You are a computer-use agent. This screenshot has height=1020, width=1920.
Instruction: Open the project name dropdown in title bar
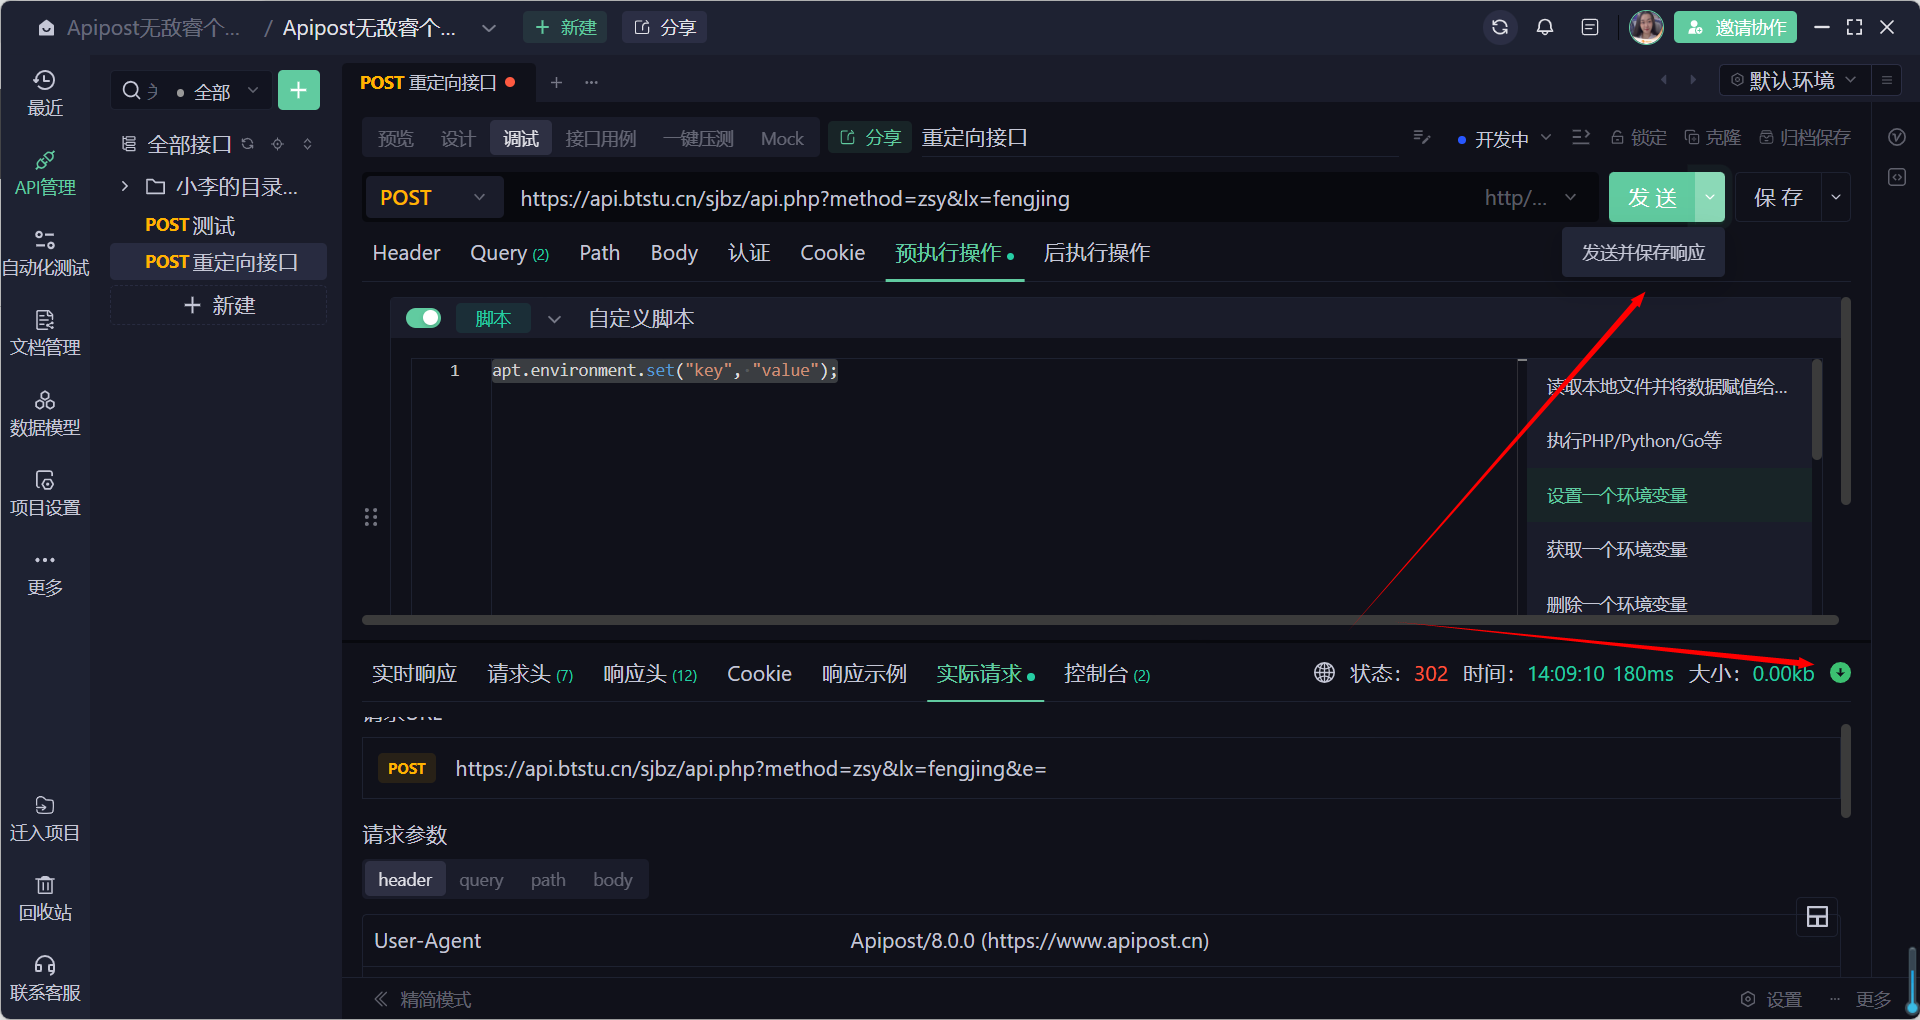click(x=488, y=28)
